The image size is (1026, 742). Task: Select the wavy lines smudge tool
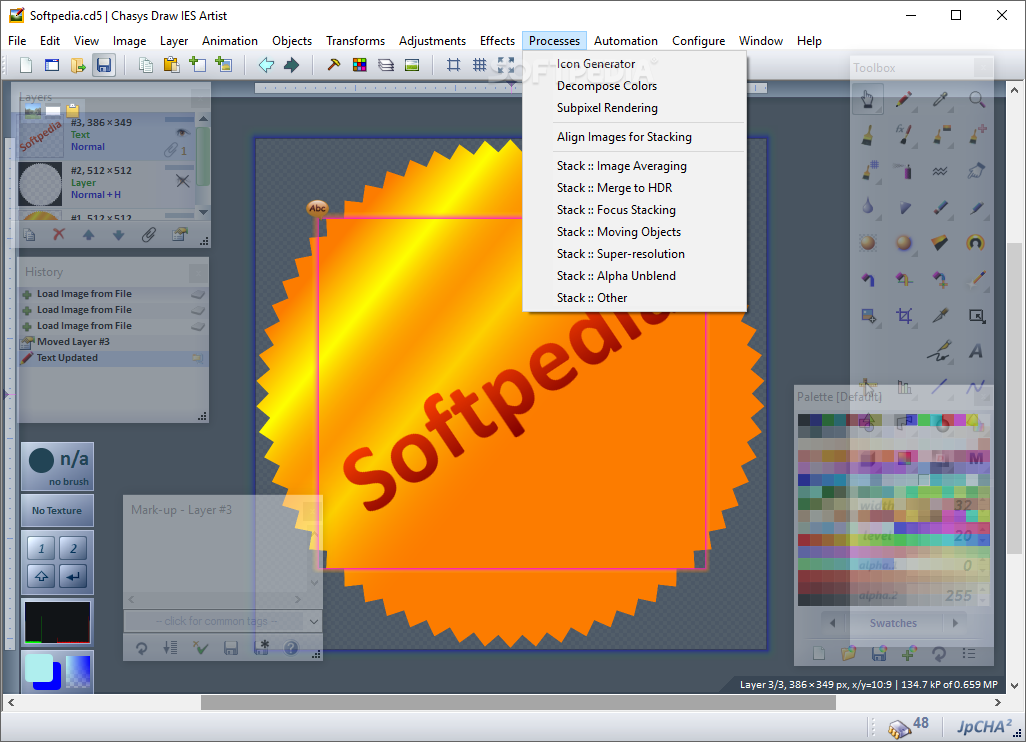(940, 171)
